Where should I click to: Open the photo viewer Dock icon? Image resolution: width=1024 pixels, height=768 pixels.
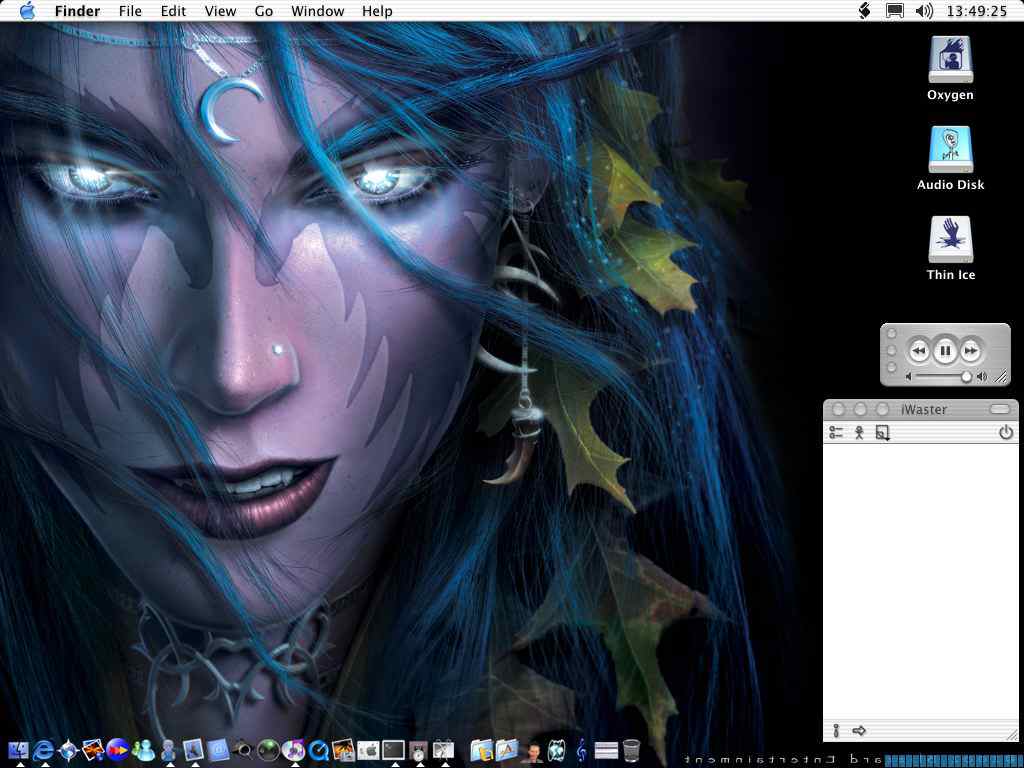[93, 750]
